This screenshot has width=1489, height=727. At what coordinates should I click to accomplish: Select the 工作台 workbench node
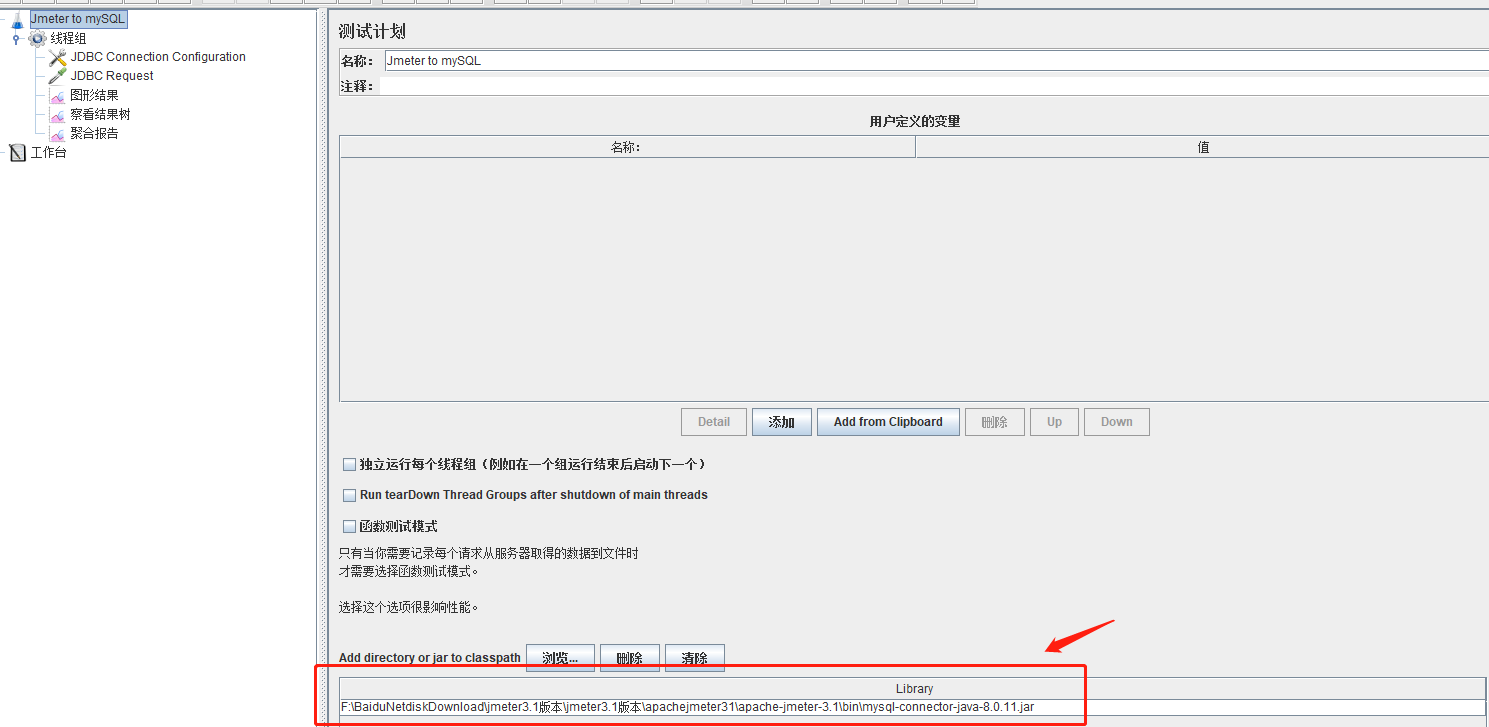48,153
